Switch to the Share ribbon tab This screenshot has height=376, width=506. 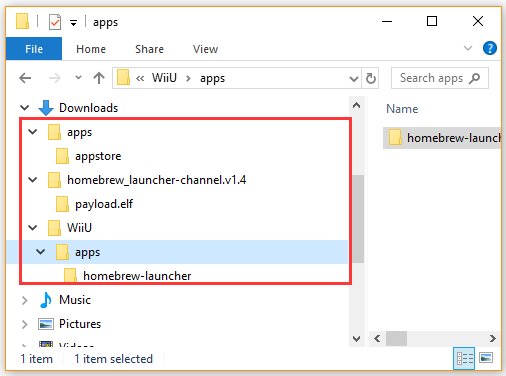pyautogui.click(x=149, y=49)
